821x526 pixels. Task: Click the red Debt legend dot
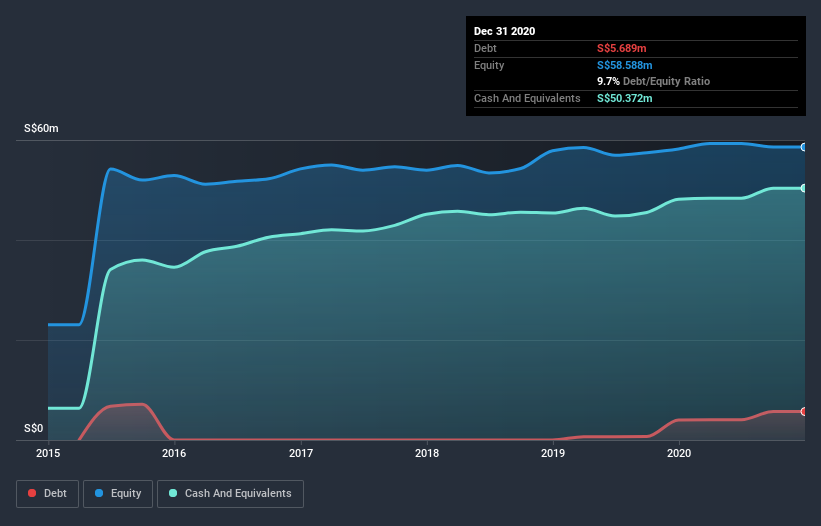point(32,493)
